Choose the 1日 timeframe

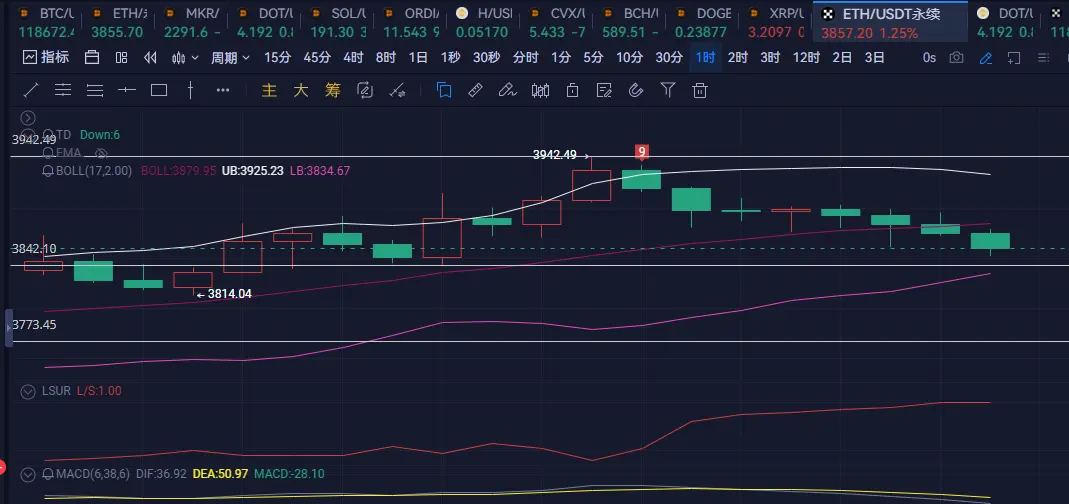418,58
